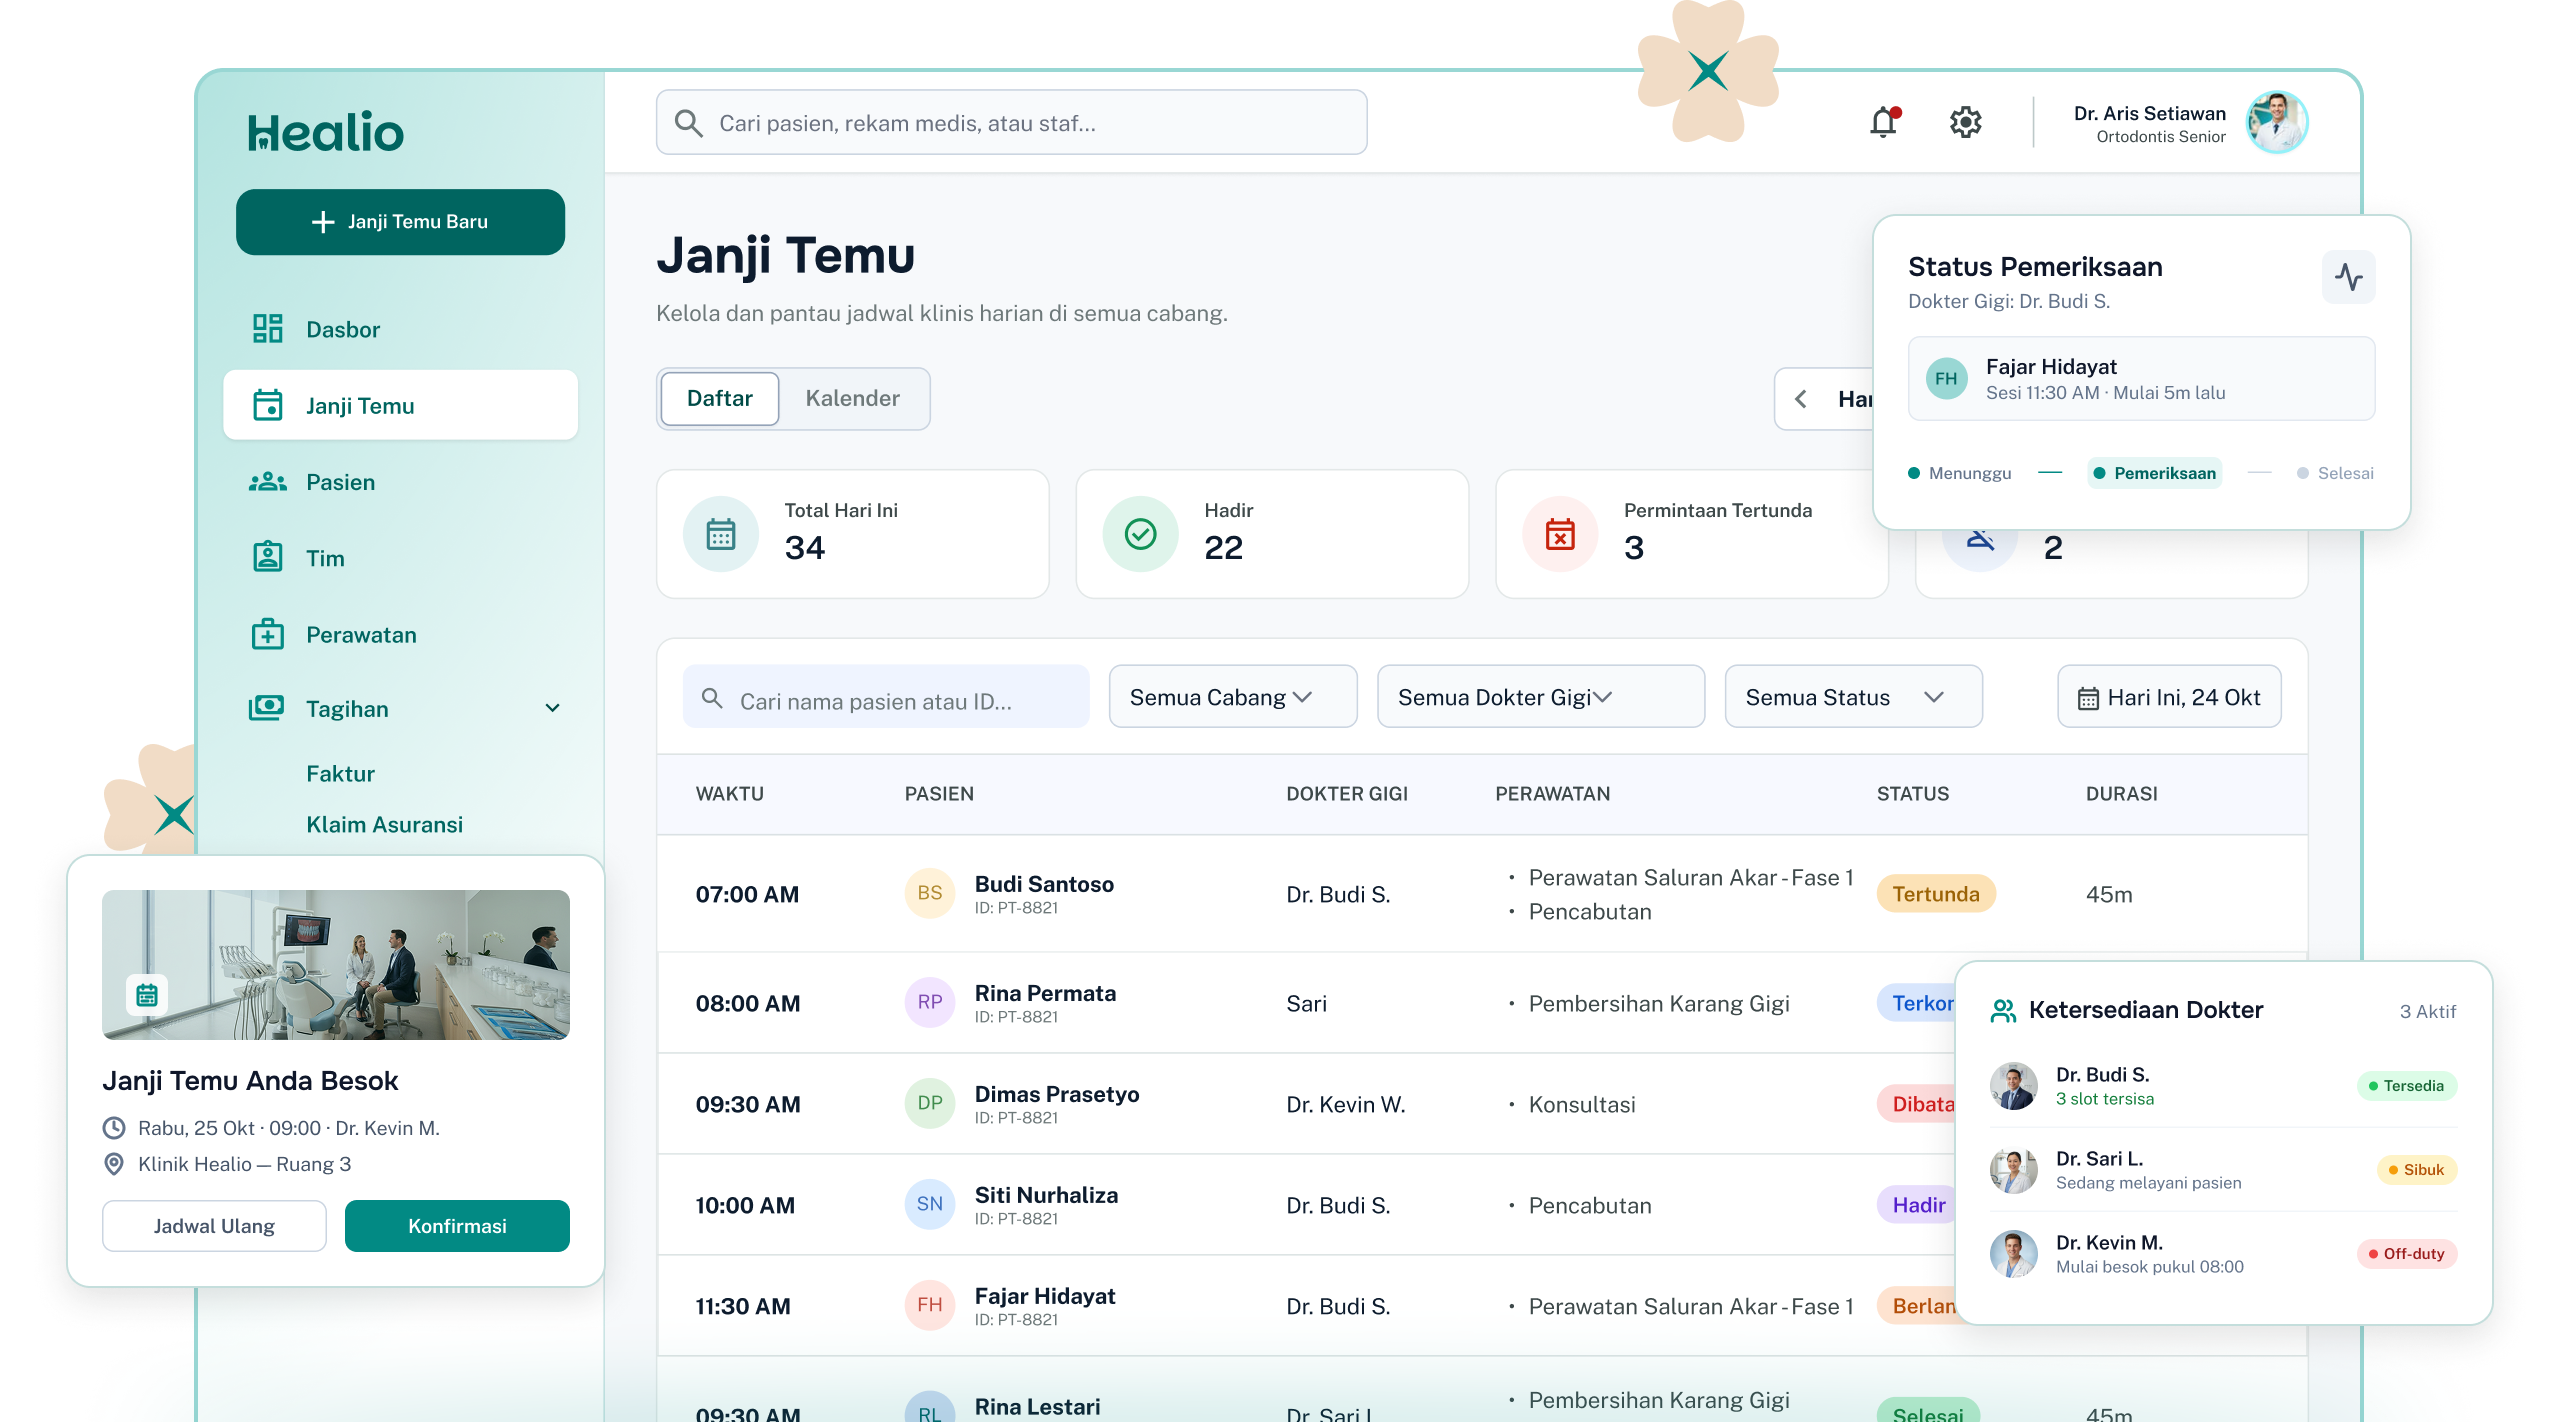Viewport: 2560px width, 1422px height.
Task: Open the notifications bell
Action: pos(1884,122)
